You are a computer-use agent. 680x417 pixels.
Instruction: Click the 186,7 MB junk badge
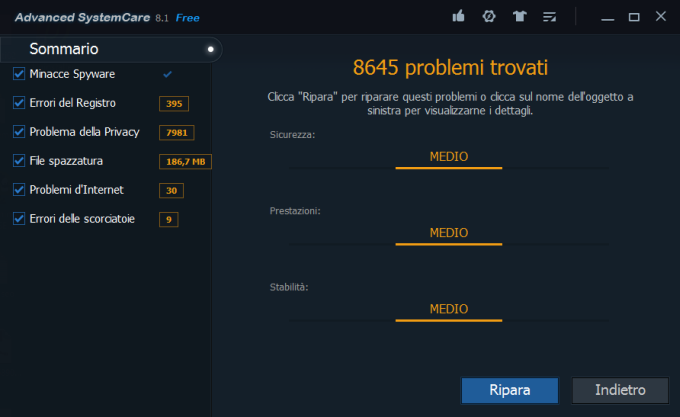[x=185, y=162]
